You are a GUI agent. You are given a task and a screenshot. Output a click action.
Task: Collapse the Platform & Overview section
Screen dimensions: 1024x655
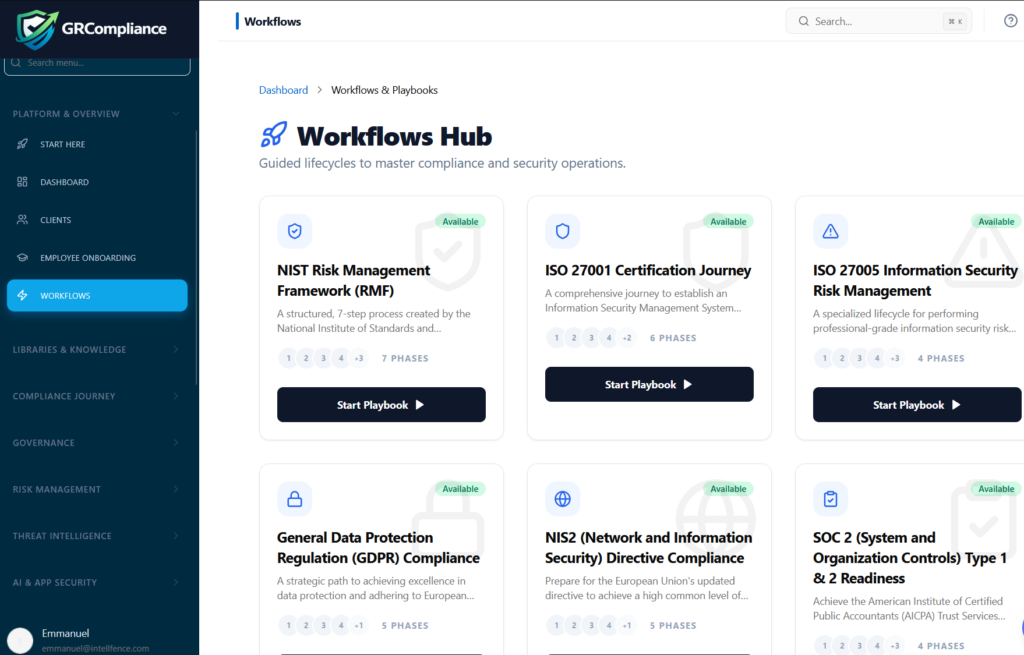pyautogui.click(x=96, y=114)
